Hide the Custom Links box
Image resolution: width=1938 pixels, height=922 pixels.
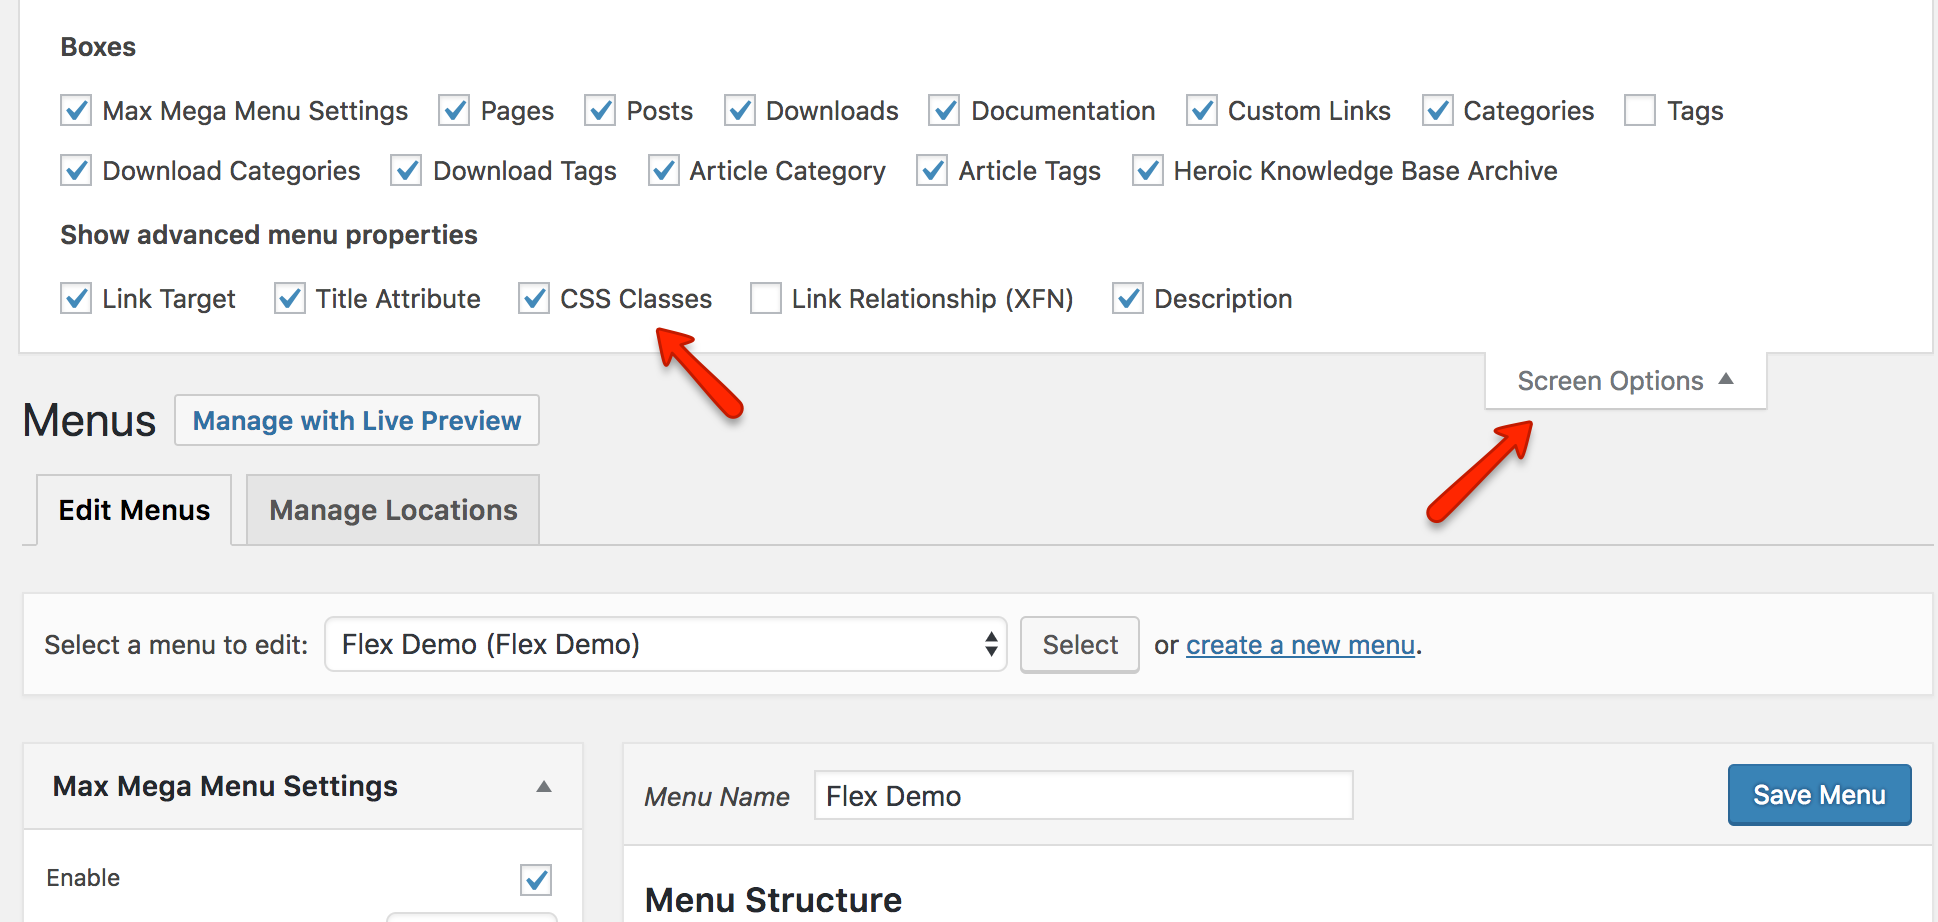pyautogui.click(x=1202, y=110)
